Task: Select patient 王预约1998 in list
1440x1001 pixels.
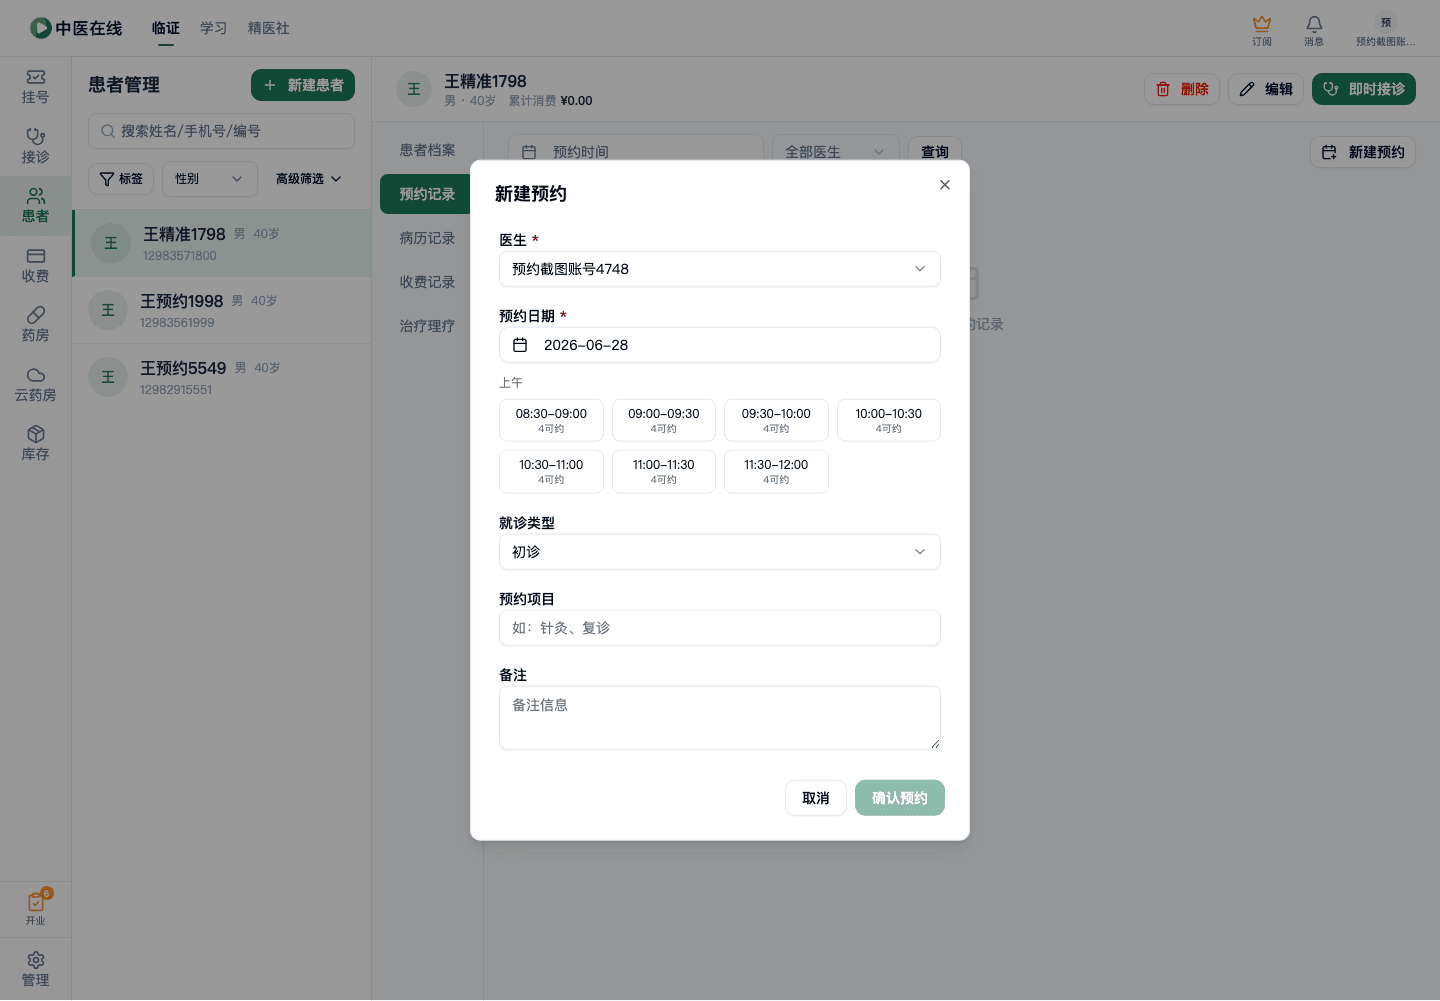Action: coord(222,310)
